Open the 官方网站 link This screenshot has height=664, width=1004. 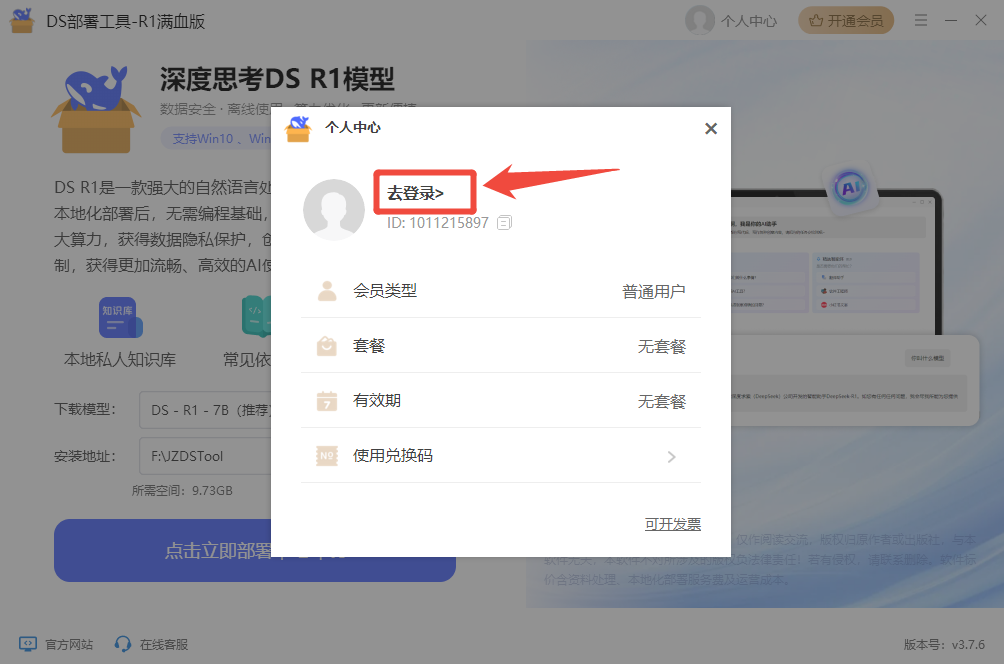(69, 644)
